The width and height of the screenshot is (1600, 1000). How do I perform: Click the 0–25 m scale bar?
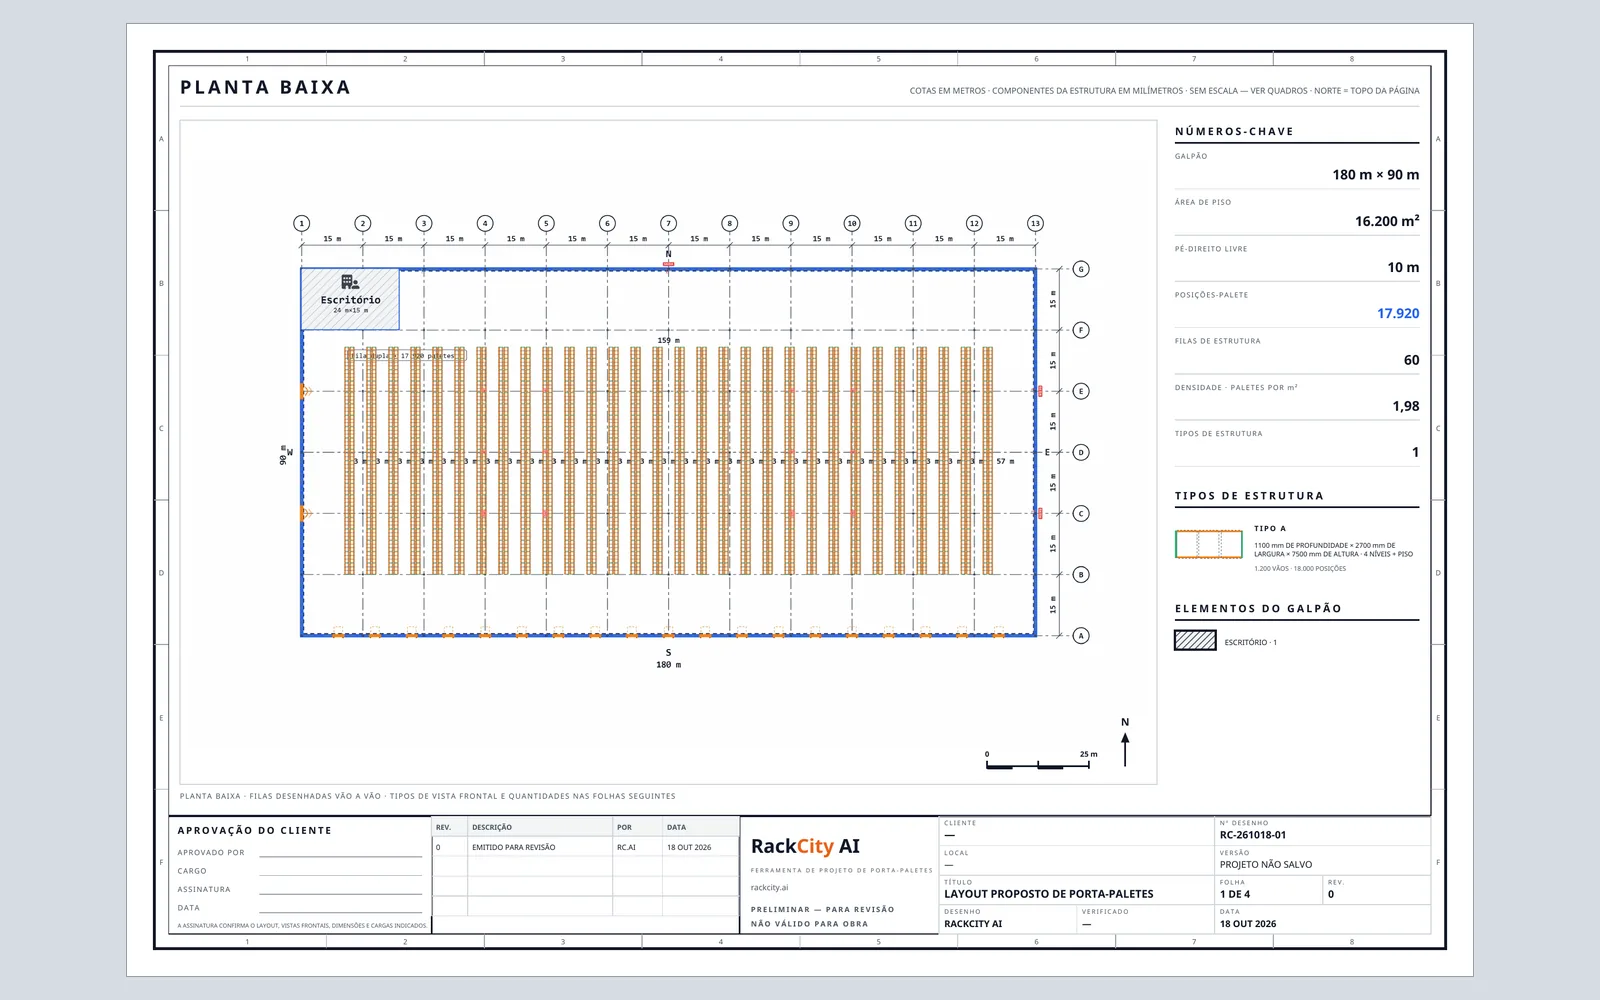(1038, 764)
